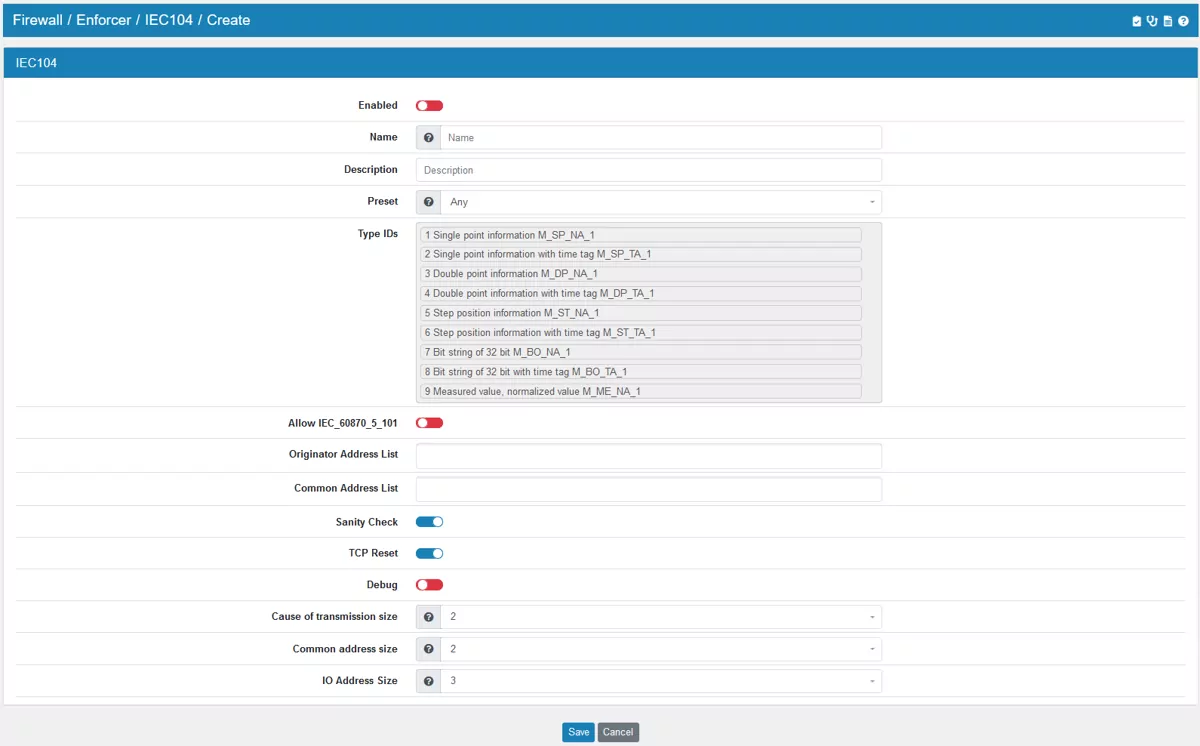
Task: Open the stethoscope diagnostics icon
Action: coord(1152,21)
